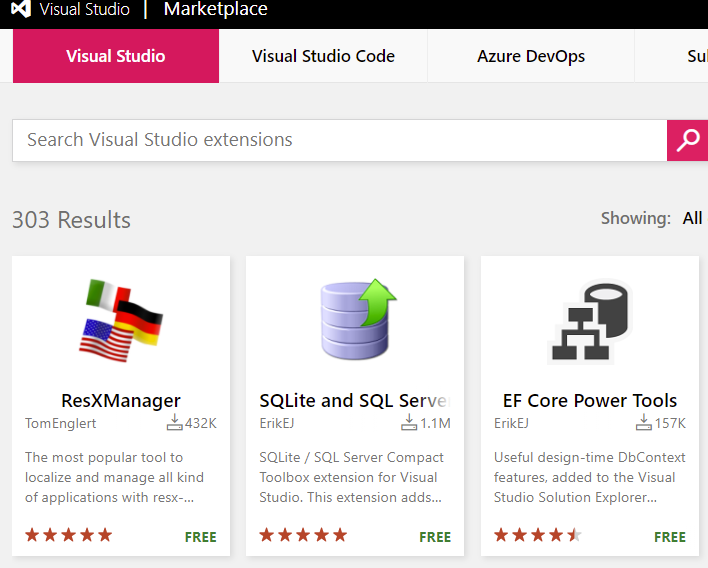The width and height of the screenshot is (708, 568).
Task: Click ErikEJ publisher on SQLite card
Action: tap(277, 424)
